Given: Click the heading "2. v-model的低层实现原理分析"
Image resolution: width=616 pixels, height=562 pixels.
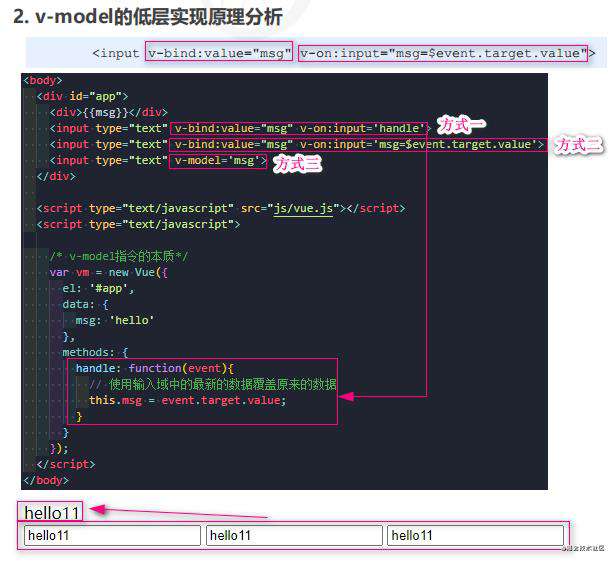Looking at the screenshot, I should 148,17.
